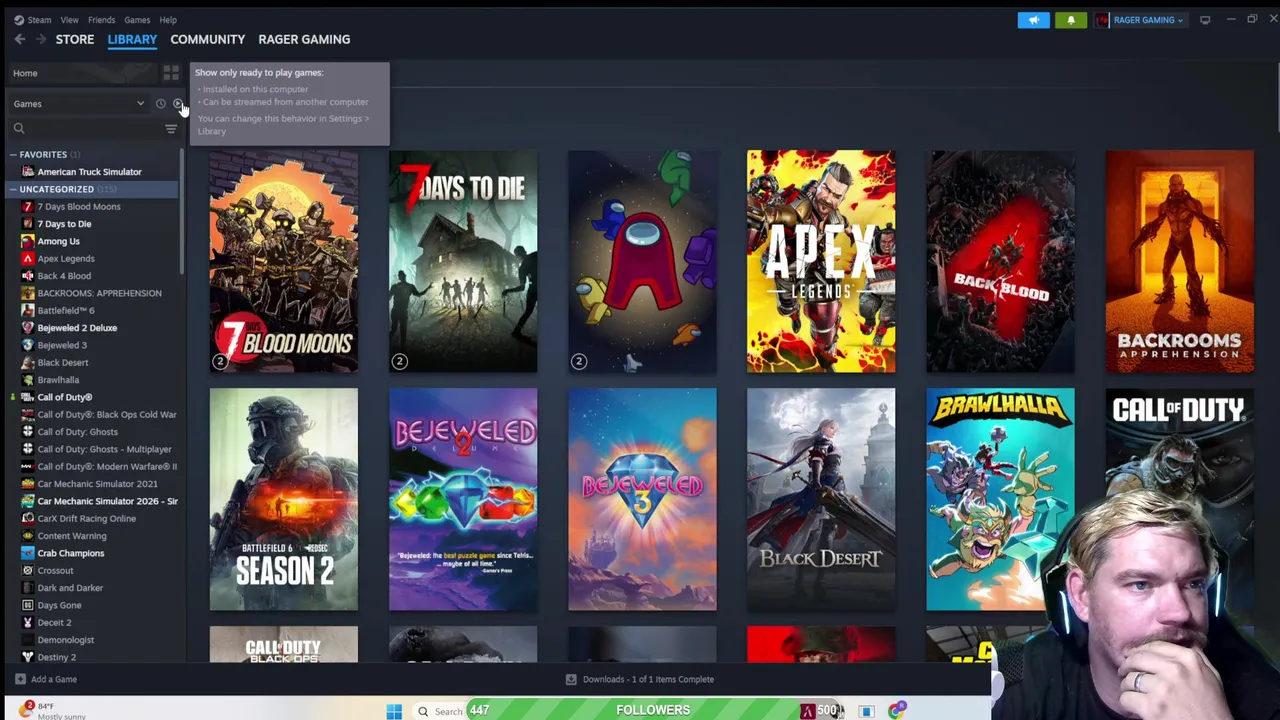Select 7 Days Blood Moons in sidebar
Image resolution: width=1280 pixels, height=720 pixels.
(79, 207)
